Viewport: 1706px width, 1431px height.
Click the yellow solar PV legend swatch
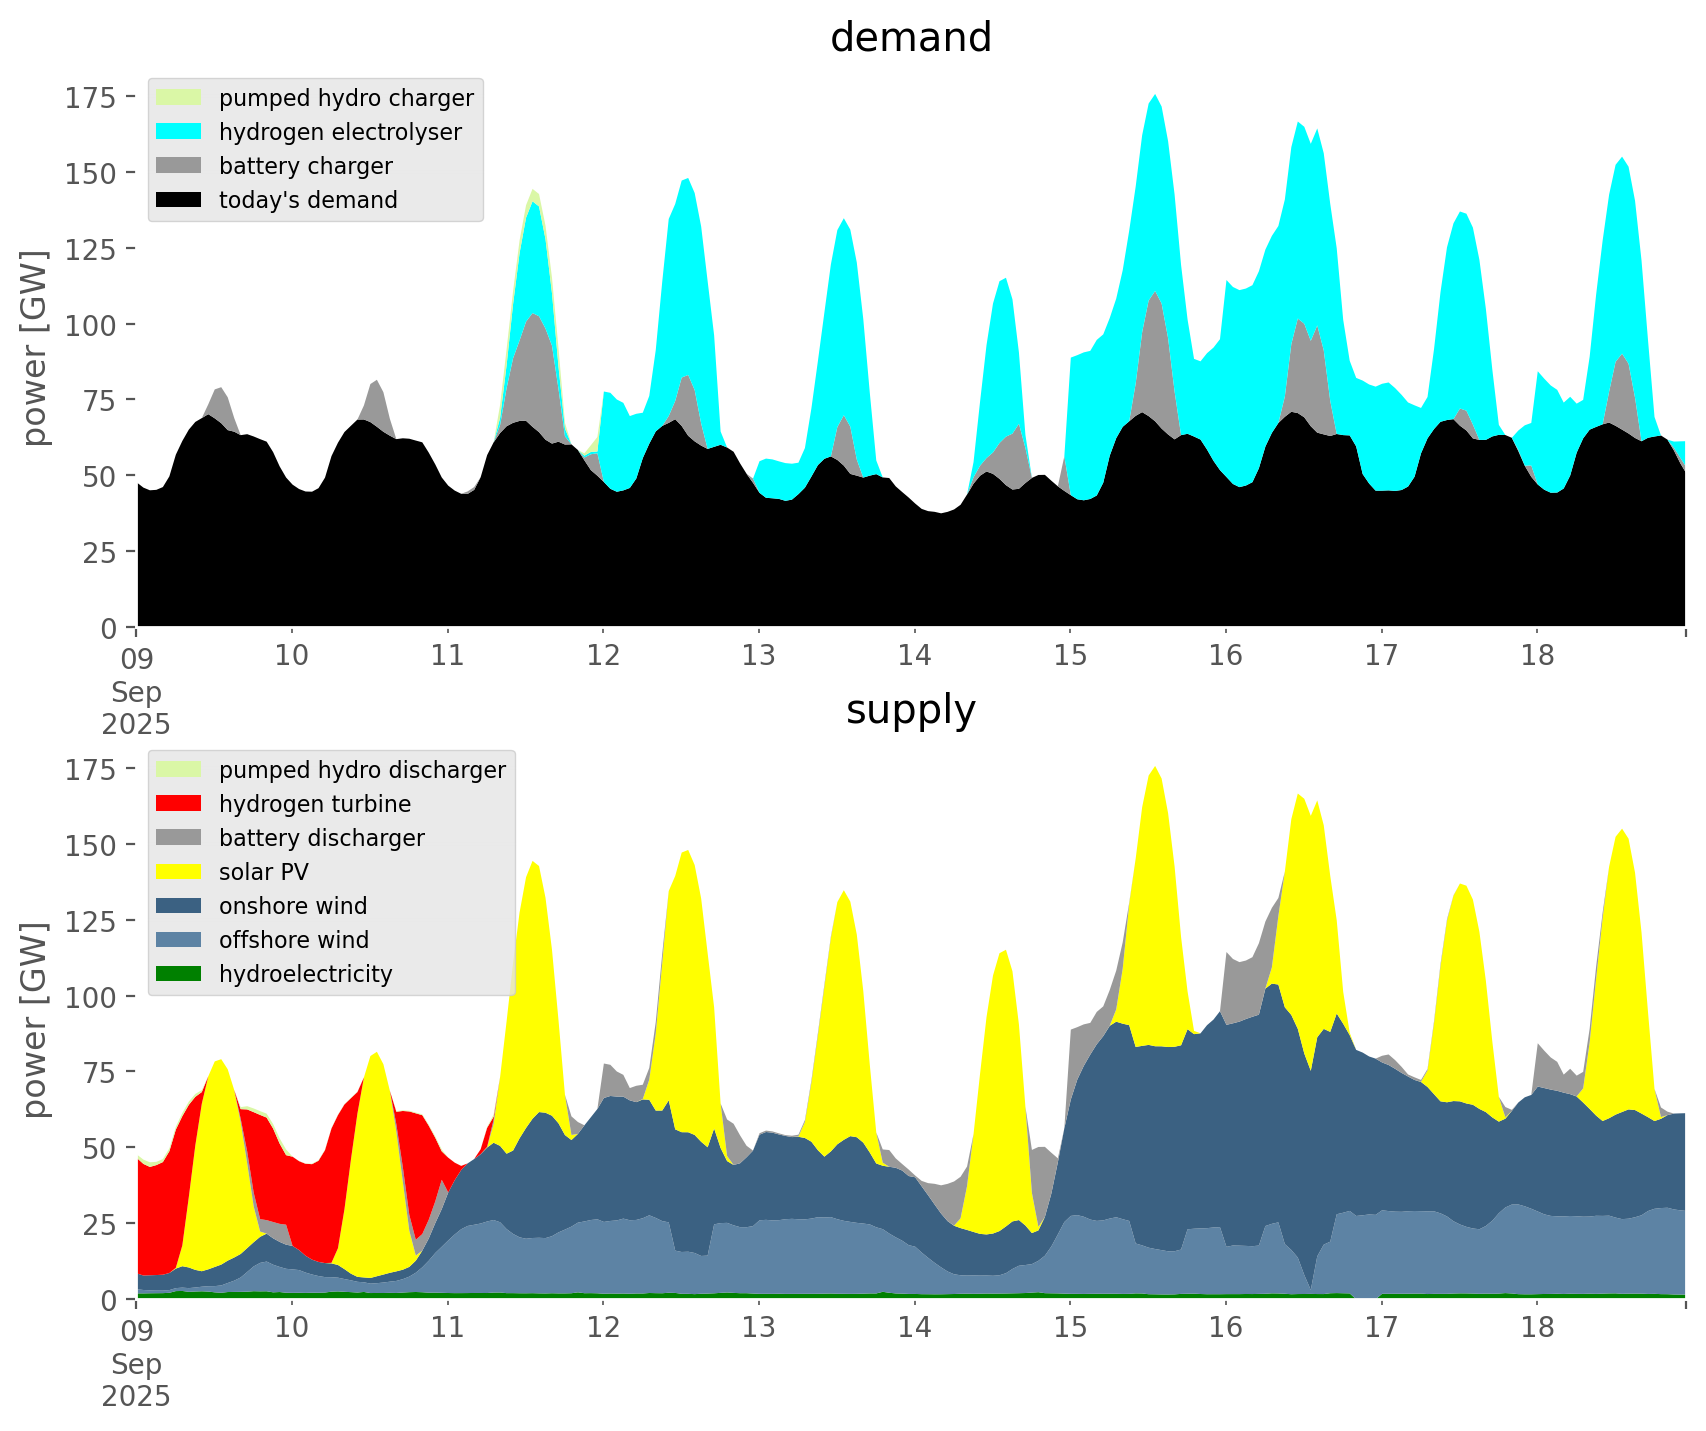(179, 872)
